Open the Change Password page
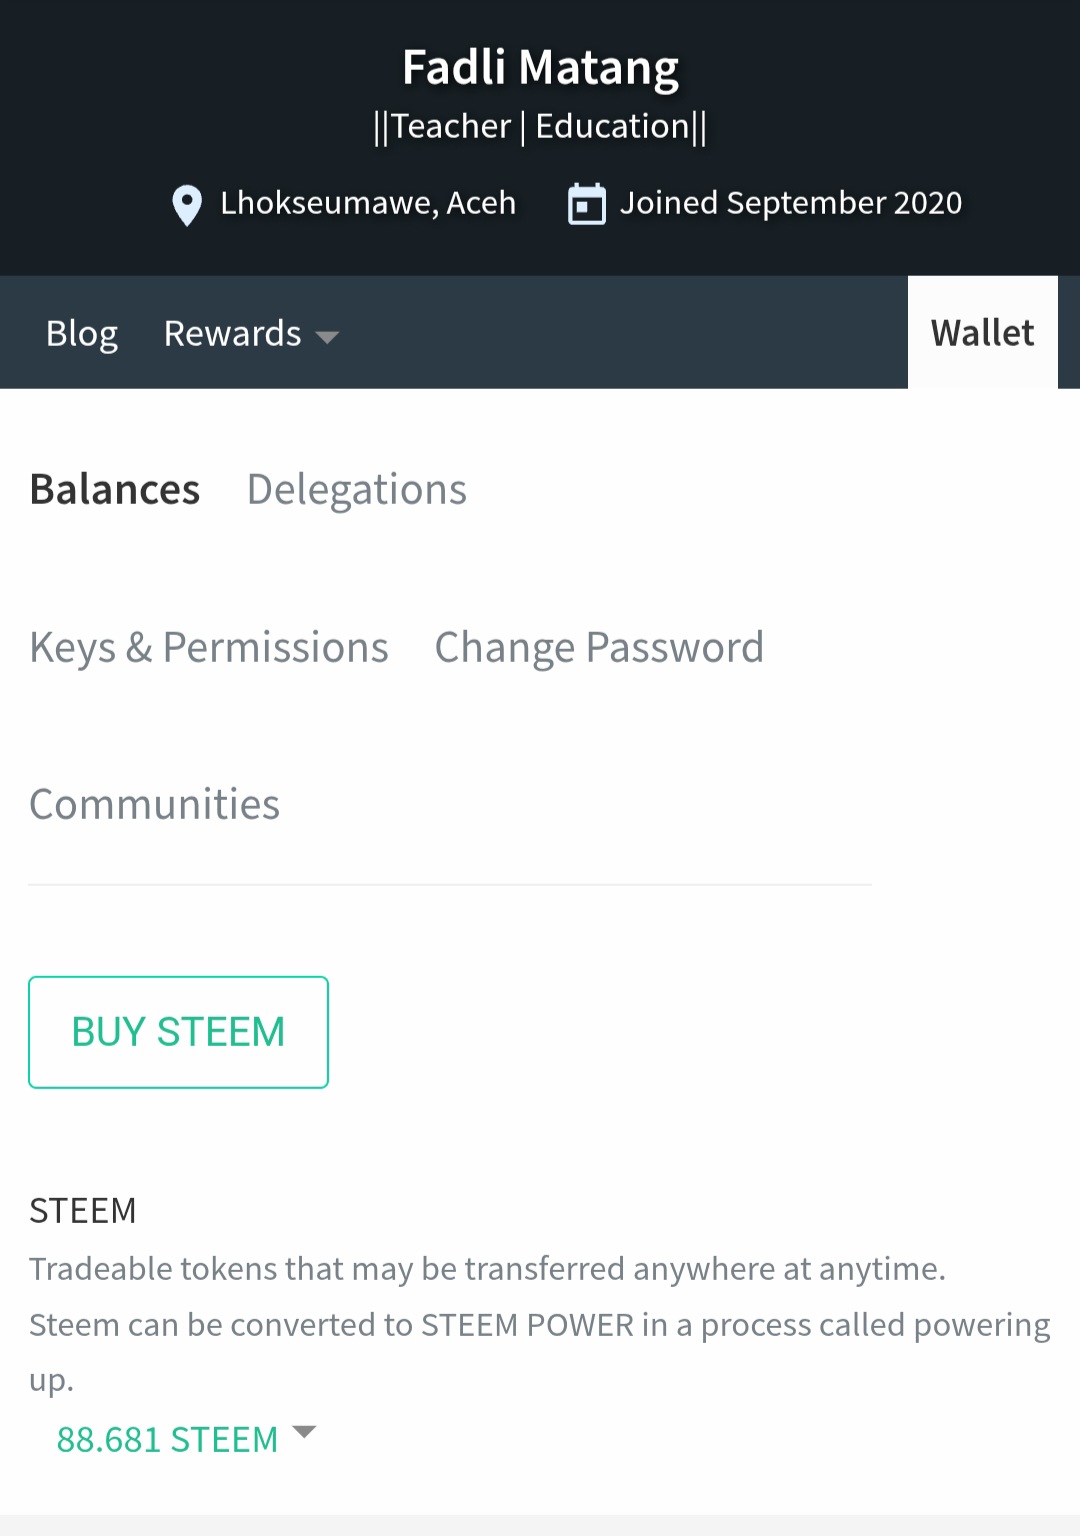 pos(599,648)
